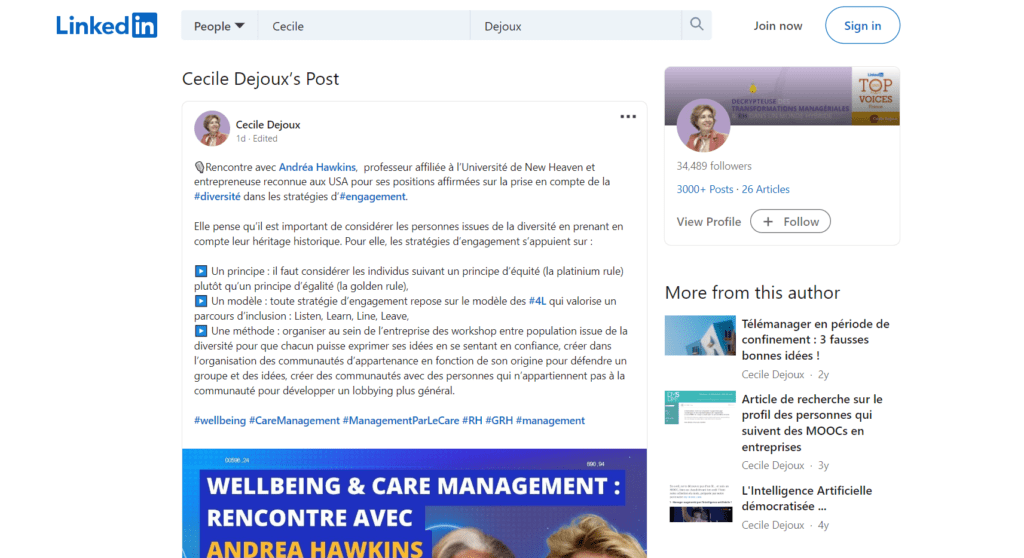Image resolution: width=1024 pixels, height=558 pixels.
Task: Open the #management hashtag
Action: coord(551,420)
